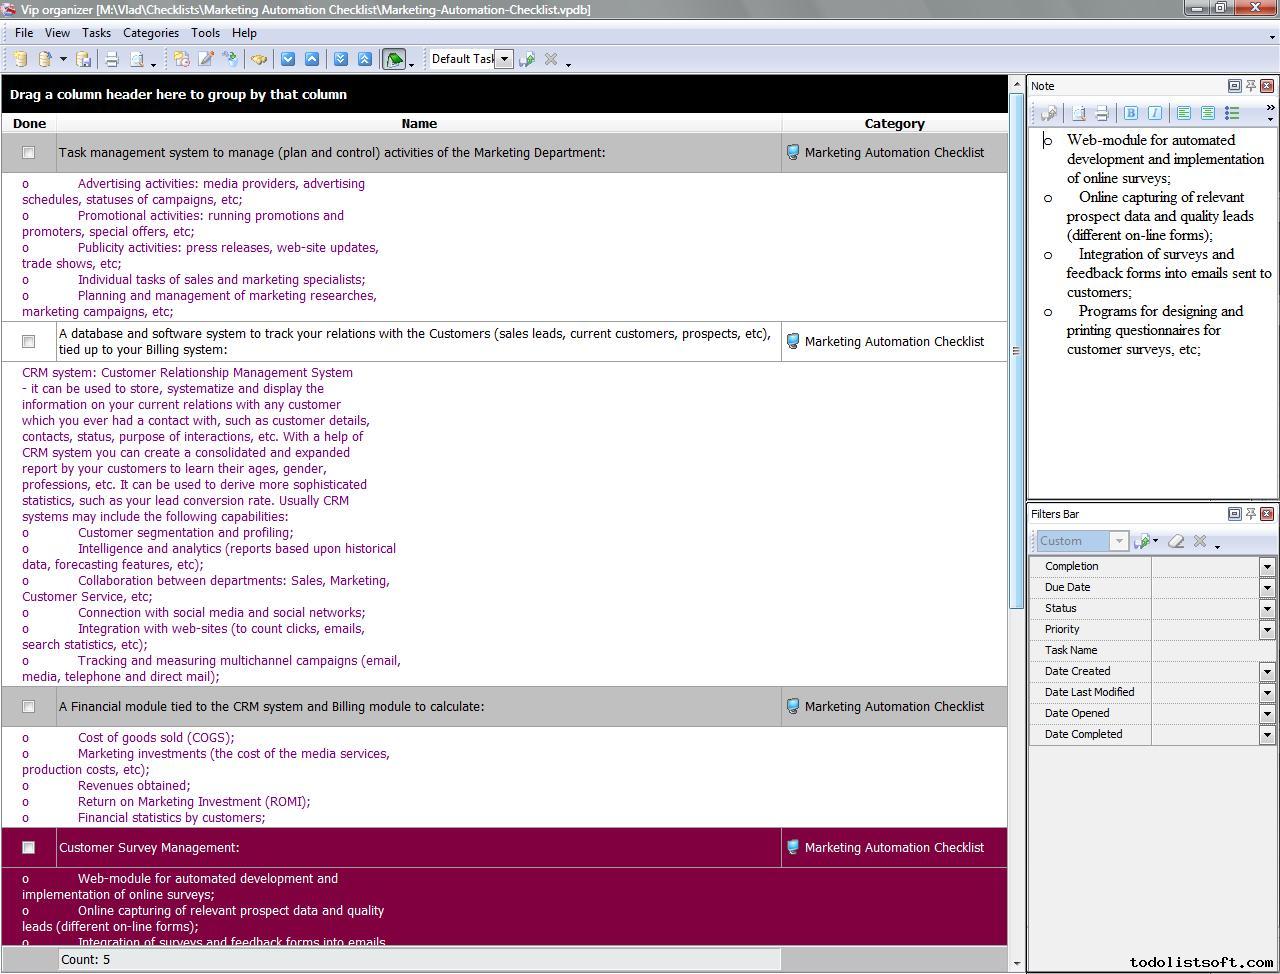Toggle Bold formatting in Note panel
Viewport: 1280px width, 974px height.
tap(1131, 113)
